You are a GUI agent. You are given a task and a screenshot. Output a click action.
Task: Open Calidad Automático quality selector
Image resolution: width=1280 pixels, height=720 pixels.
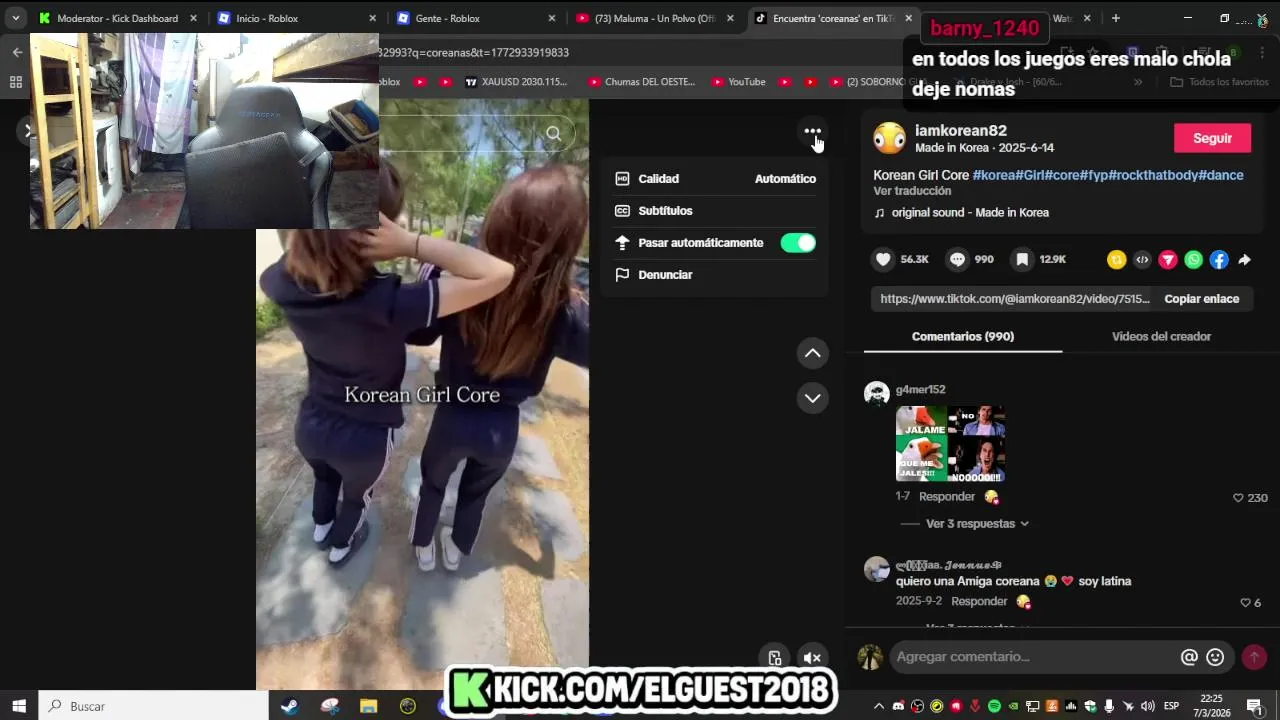[715, 179]
